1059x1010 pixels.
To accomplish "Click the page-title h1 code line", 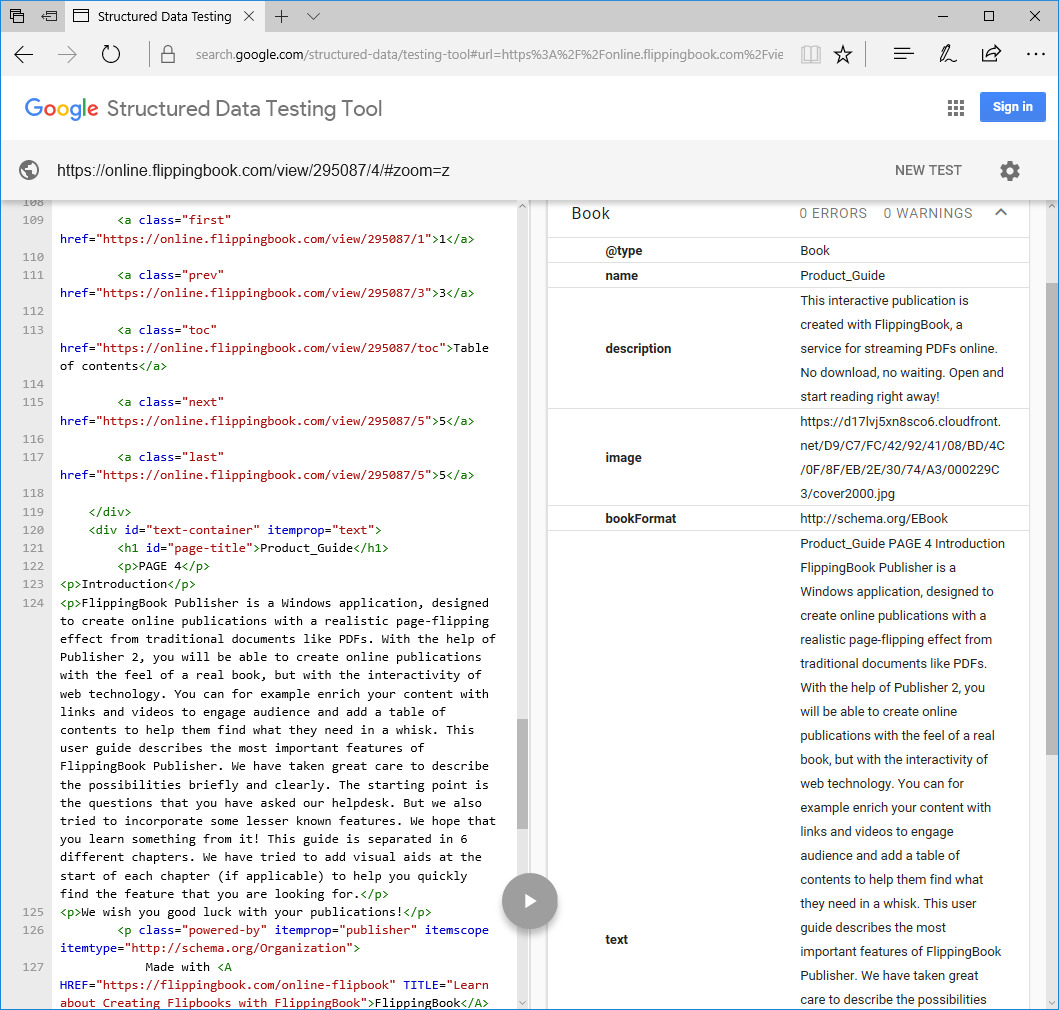I will tap(253, 548).
